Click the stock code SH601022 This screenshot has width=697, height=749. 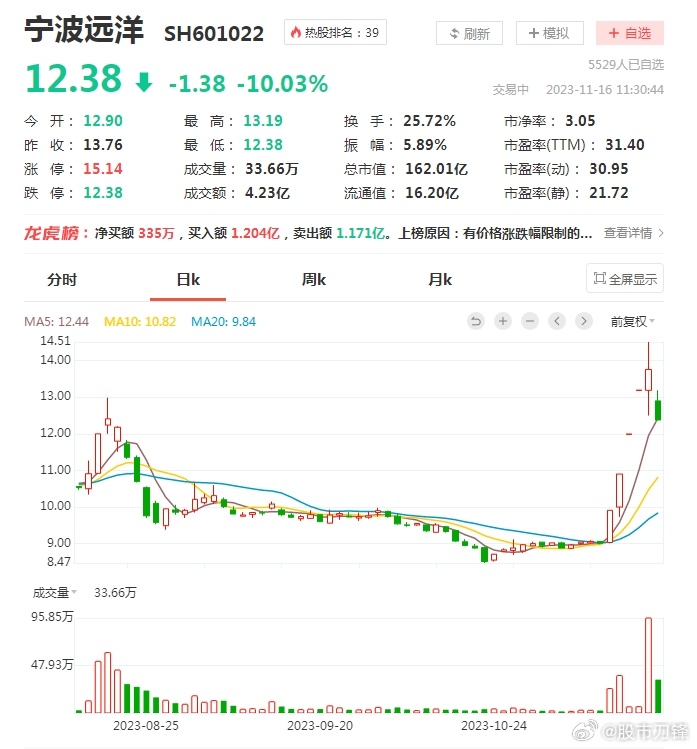pyautogui.click(x=214, y=34)
